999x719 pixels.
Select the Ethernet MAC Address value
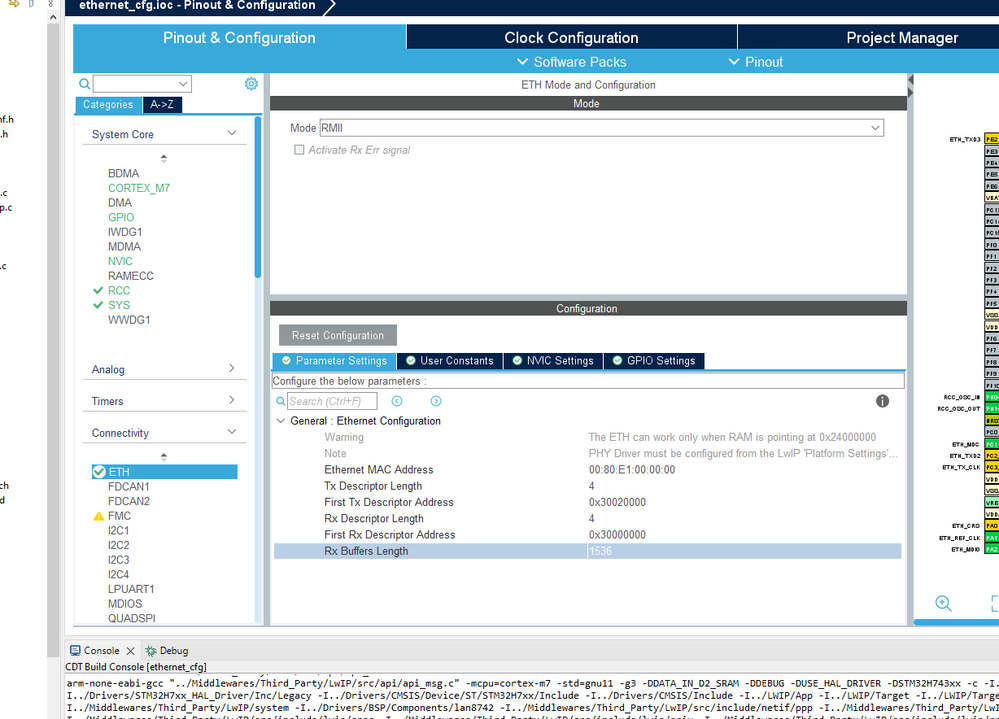(632, 469)
